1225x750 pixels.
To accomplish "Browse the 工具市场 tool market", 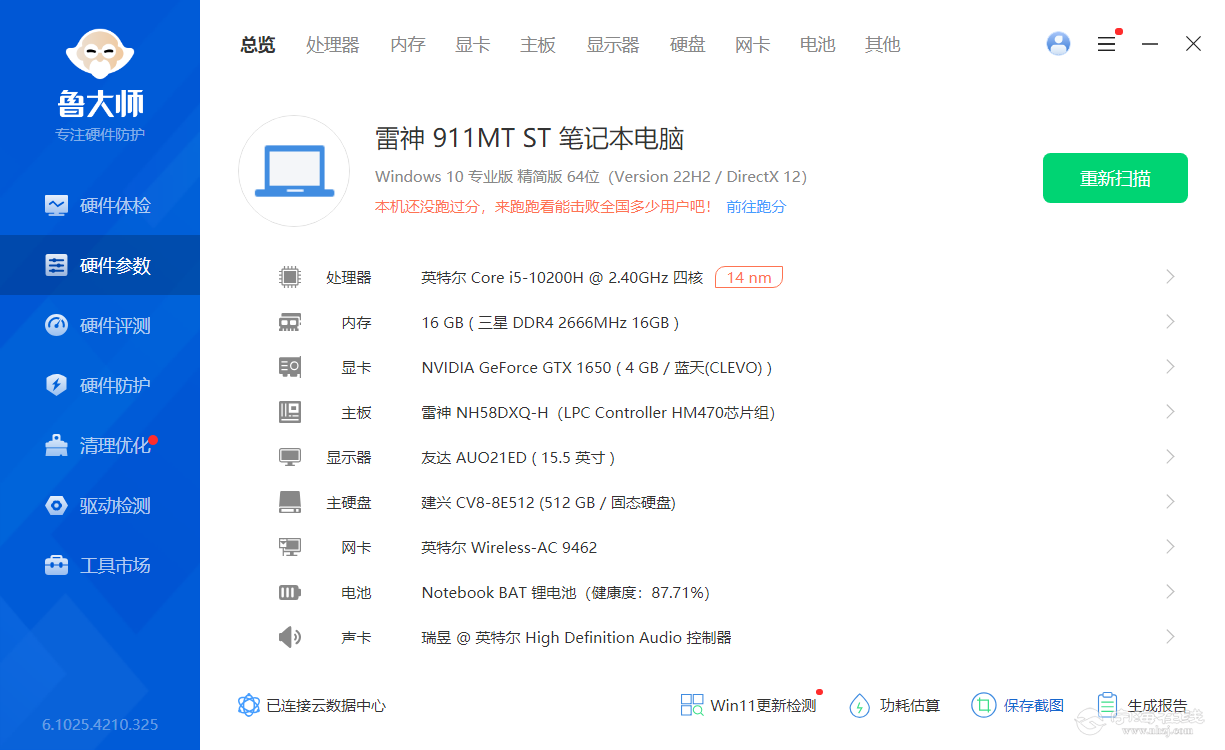I will (x=100, y=565).
